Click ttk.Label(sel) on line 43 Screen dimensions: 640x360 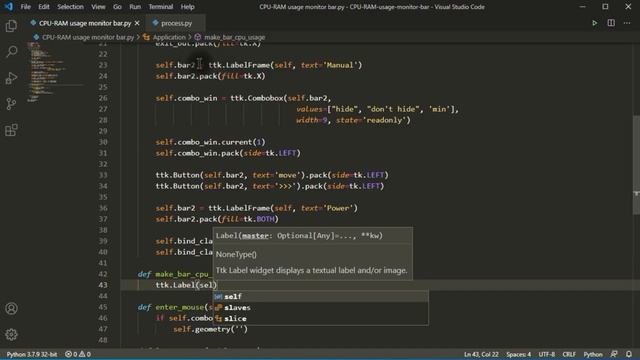pos(186,285)
